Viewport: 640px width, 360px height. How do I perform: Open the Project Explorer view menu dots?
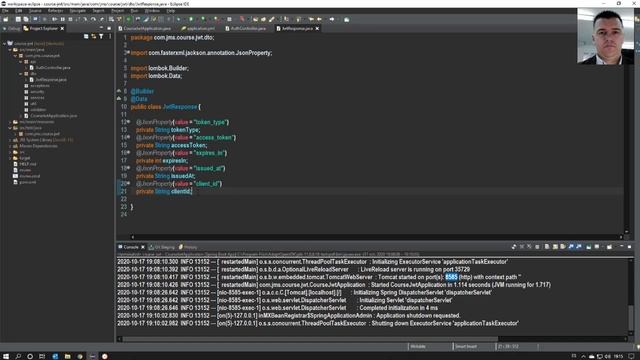[x=109, y=36]
